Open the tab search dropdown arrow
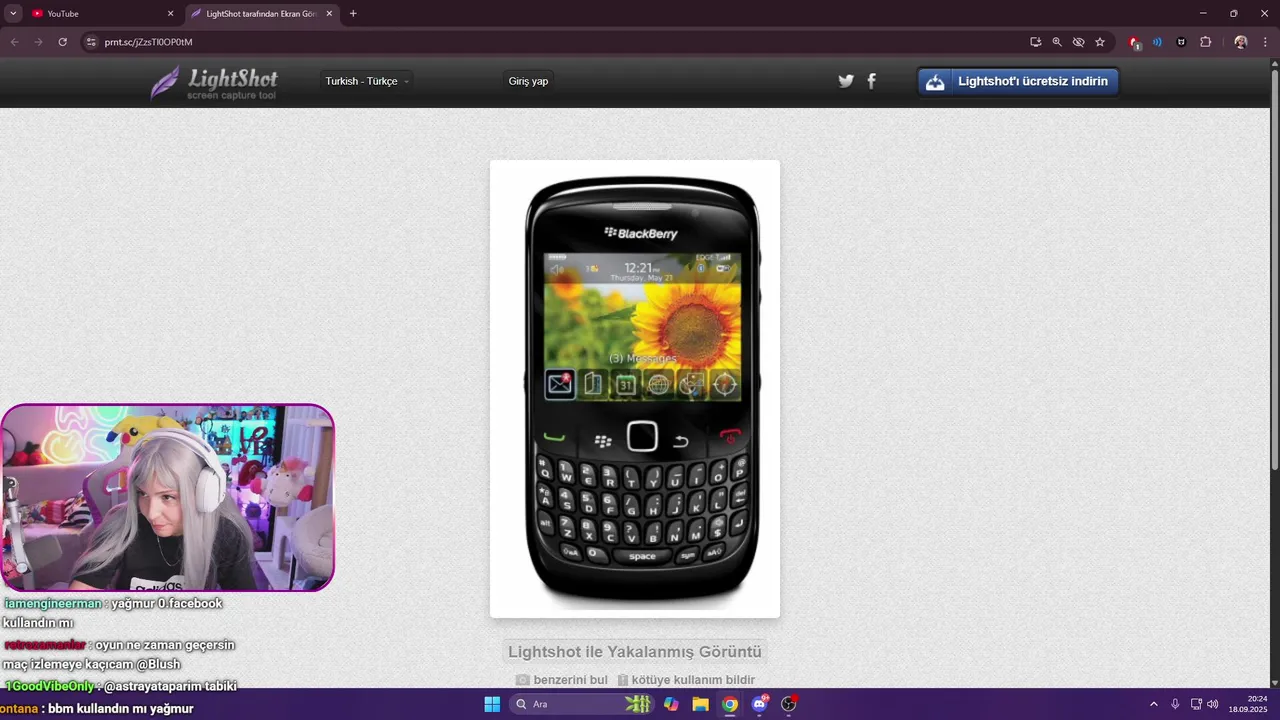Viewport: 1280px width, 720px height. coord(13,13)
